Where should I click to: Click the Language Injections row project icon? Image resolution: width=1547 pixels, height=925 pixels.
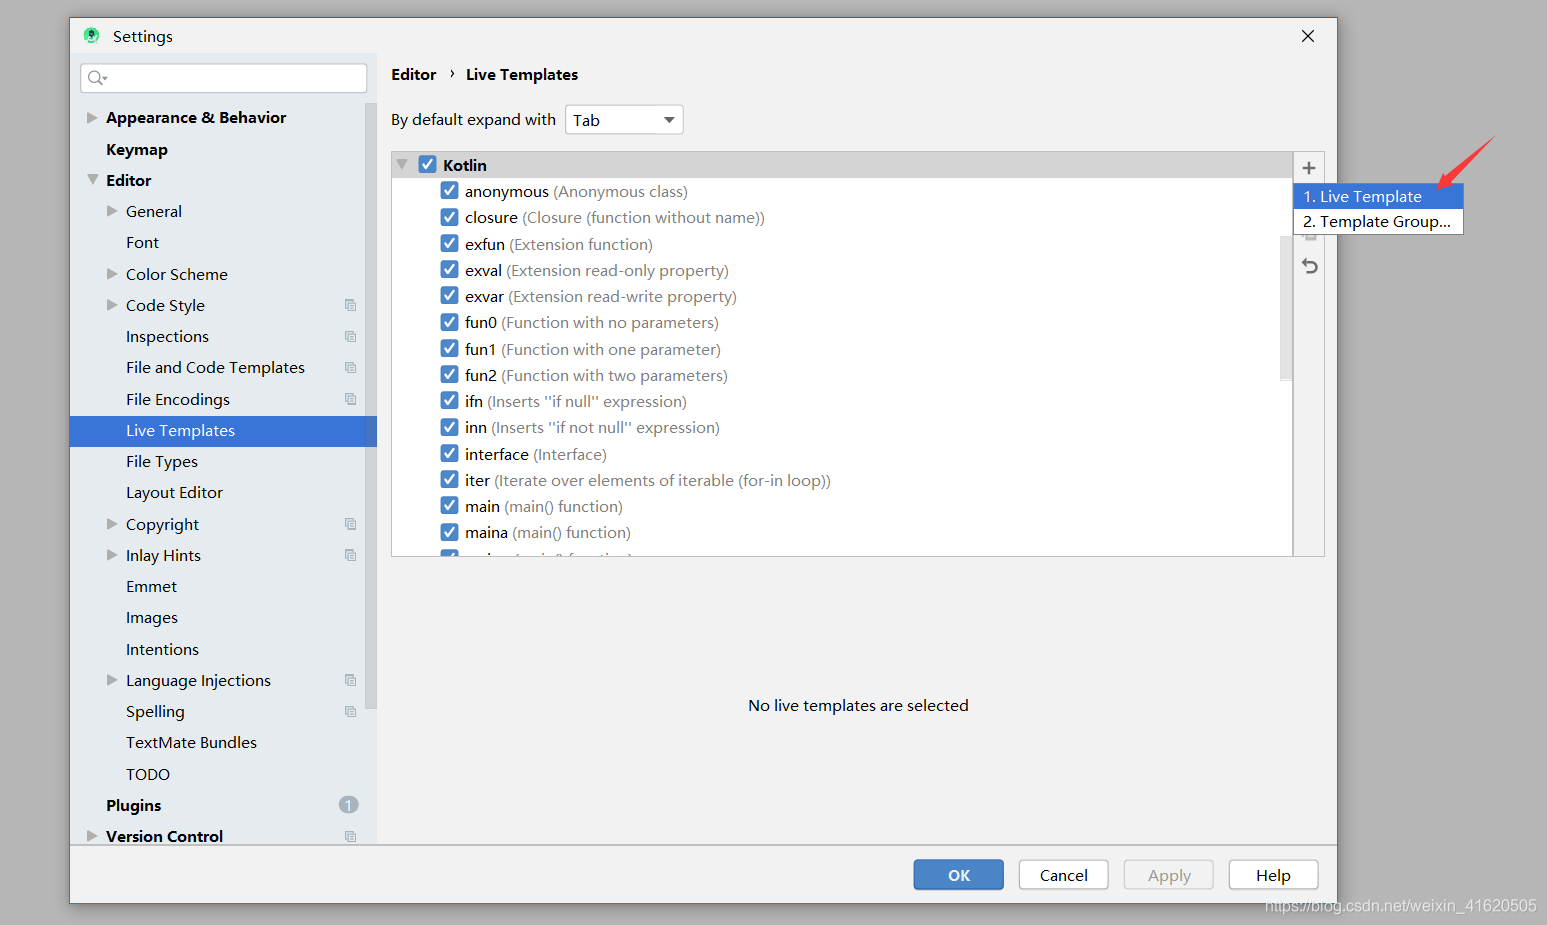[350, 680]
